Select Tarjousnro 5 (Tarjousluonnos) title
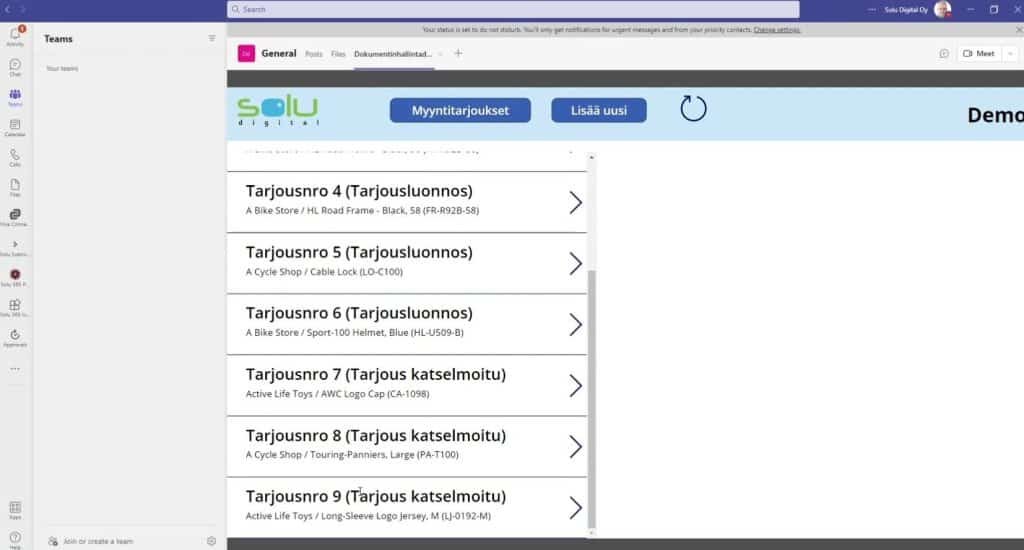 tap(359, 252)
